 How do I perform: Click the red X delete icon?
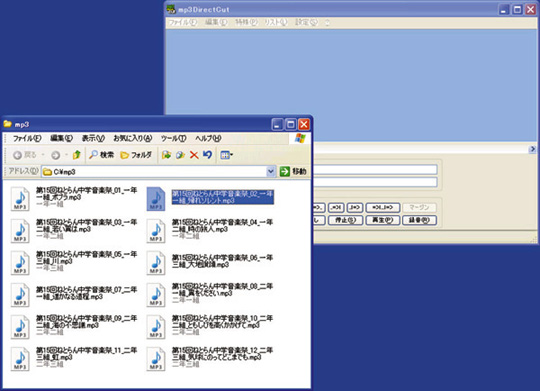click(x=194, y=155)
